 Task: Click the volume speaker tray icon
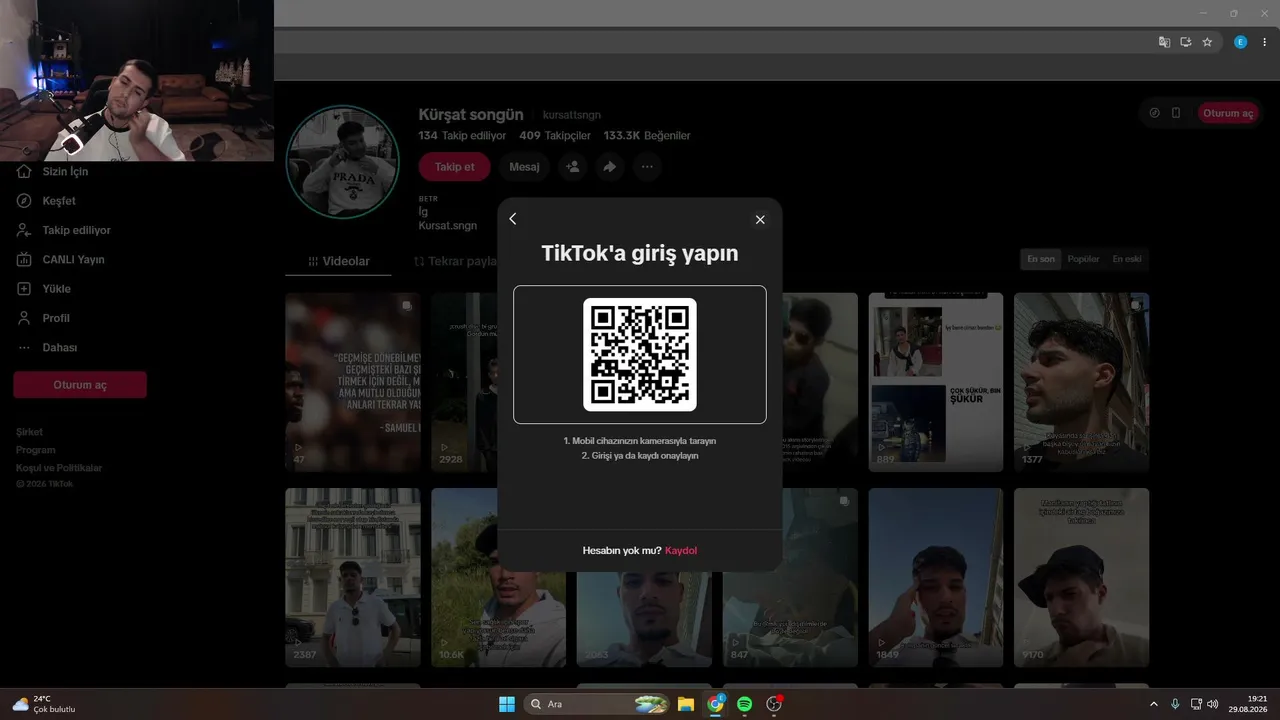click(x=1213, y=704)
